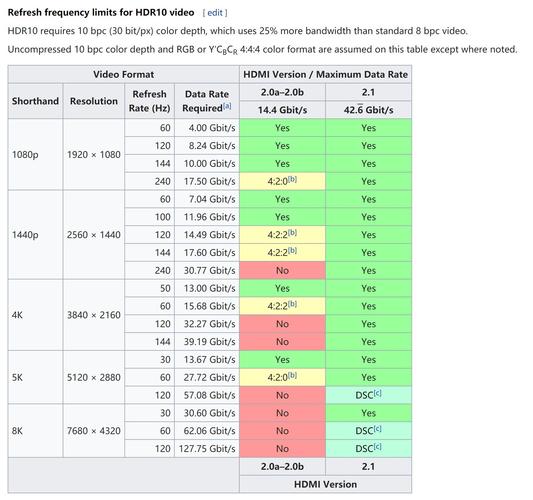The height and width of the screenshot is (500, 533).
Task: Click the 'Shorthand' column header
Action: (35, 101)
